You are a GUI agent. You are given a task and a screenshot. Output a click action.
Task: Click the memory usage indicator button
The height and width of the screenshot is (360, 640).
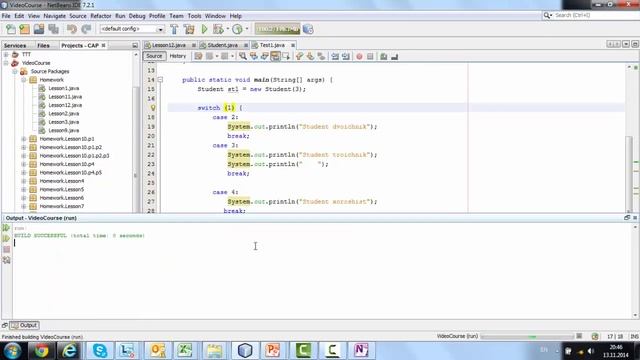pyautogui.click(x=278, y=29)
